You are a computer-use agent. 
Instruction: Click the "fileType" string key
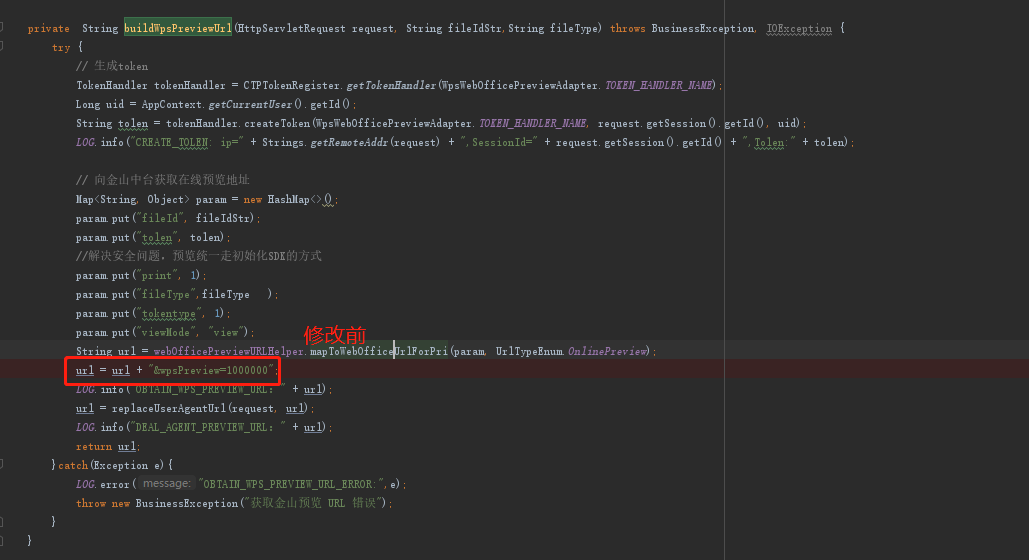pyautogui.click(x=165, y=295)
